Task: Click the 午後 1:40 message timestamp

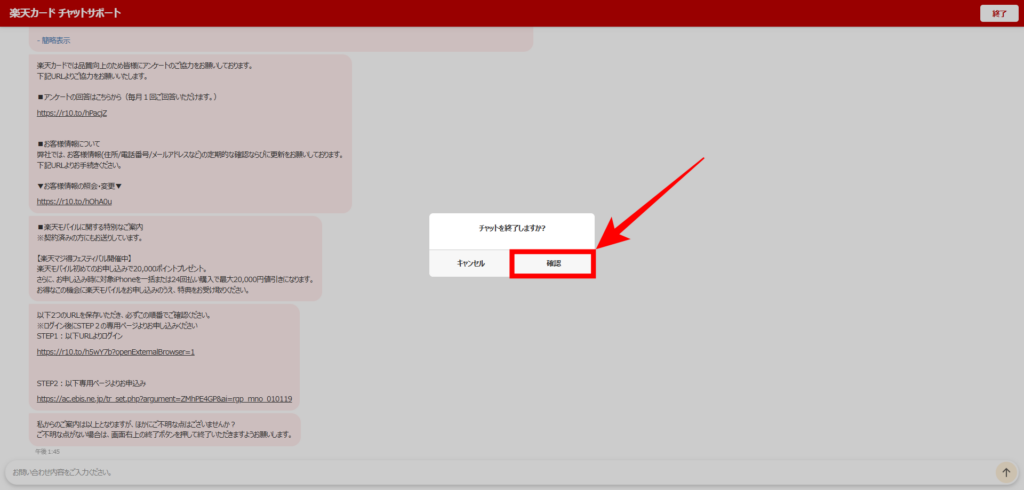Action: (x=47, y=452)
